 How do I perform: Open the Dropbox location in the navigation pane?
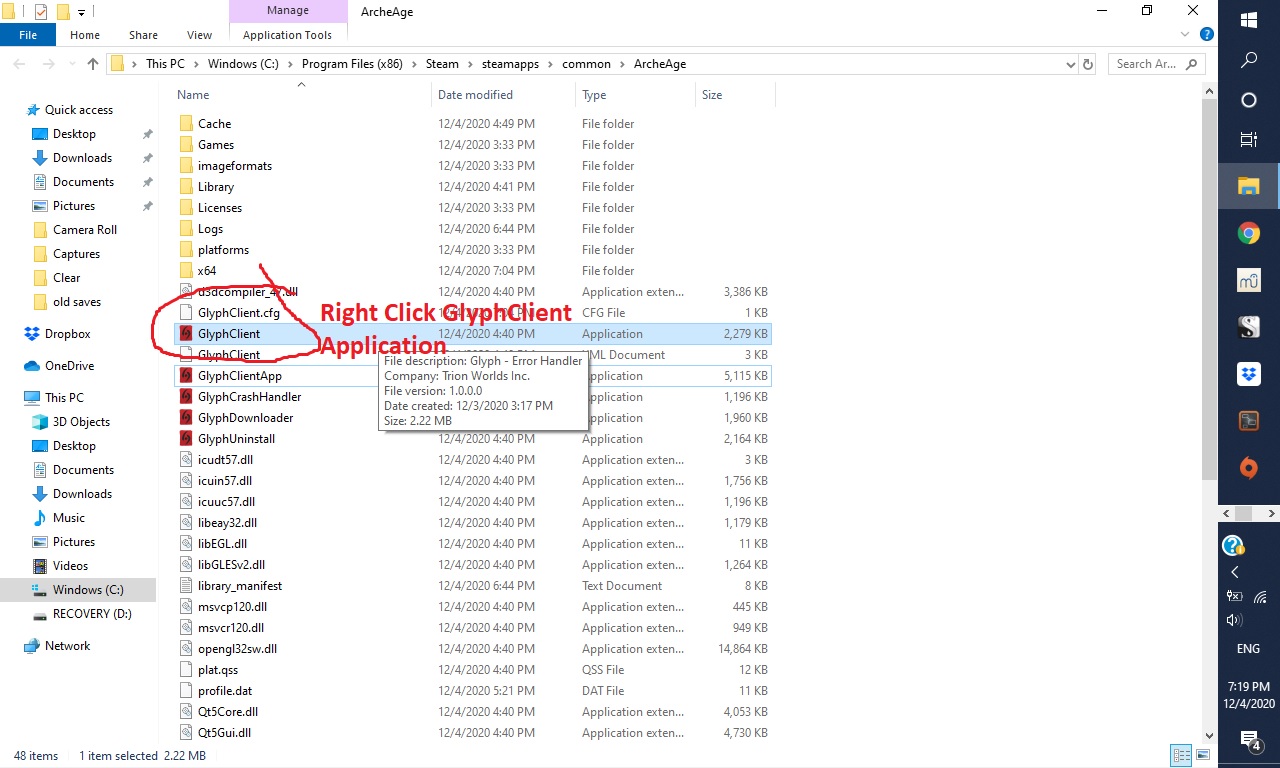point(67,334)
